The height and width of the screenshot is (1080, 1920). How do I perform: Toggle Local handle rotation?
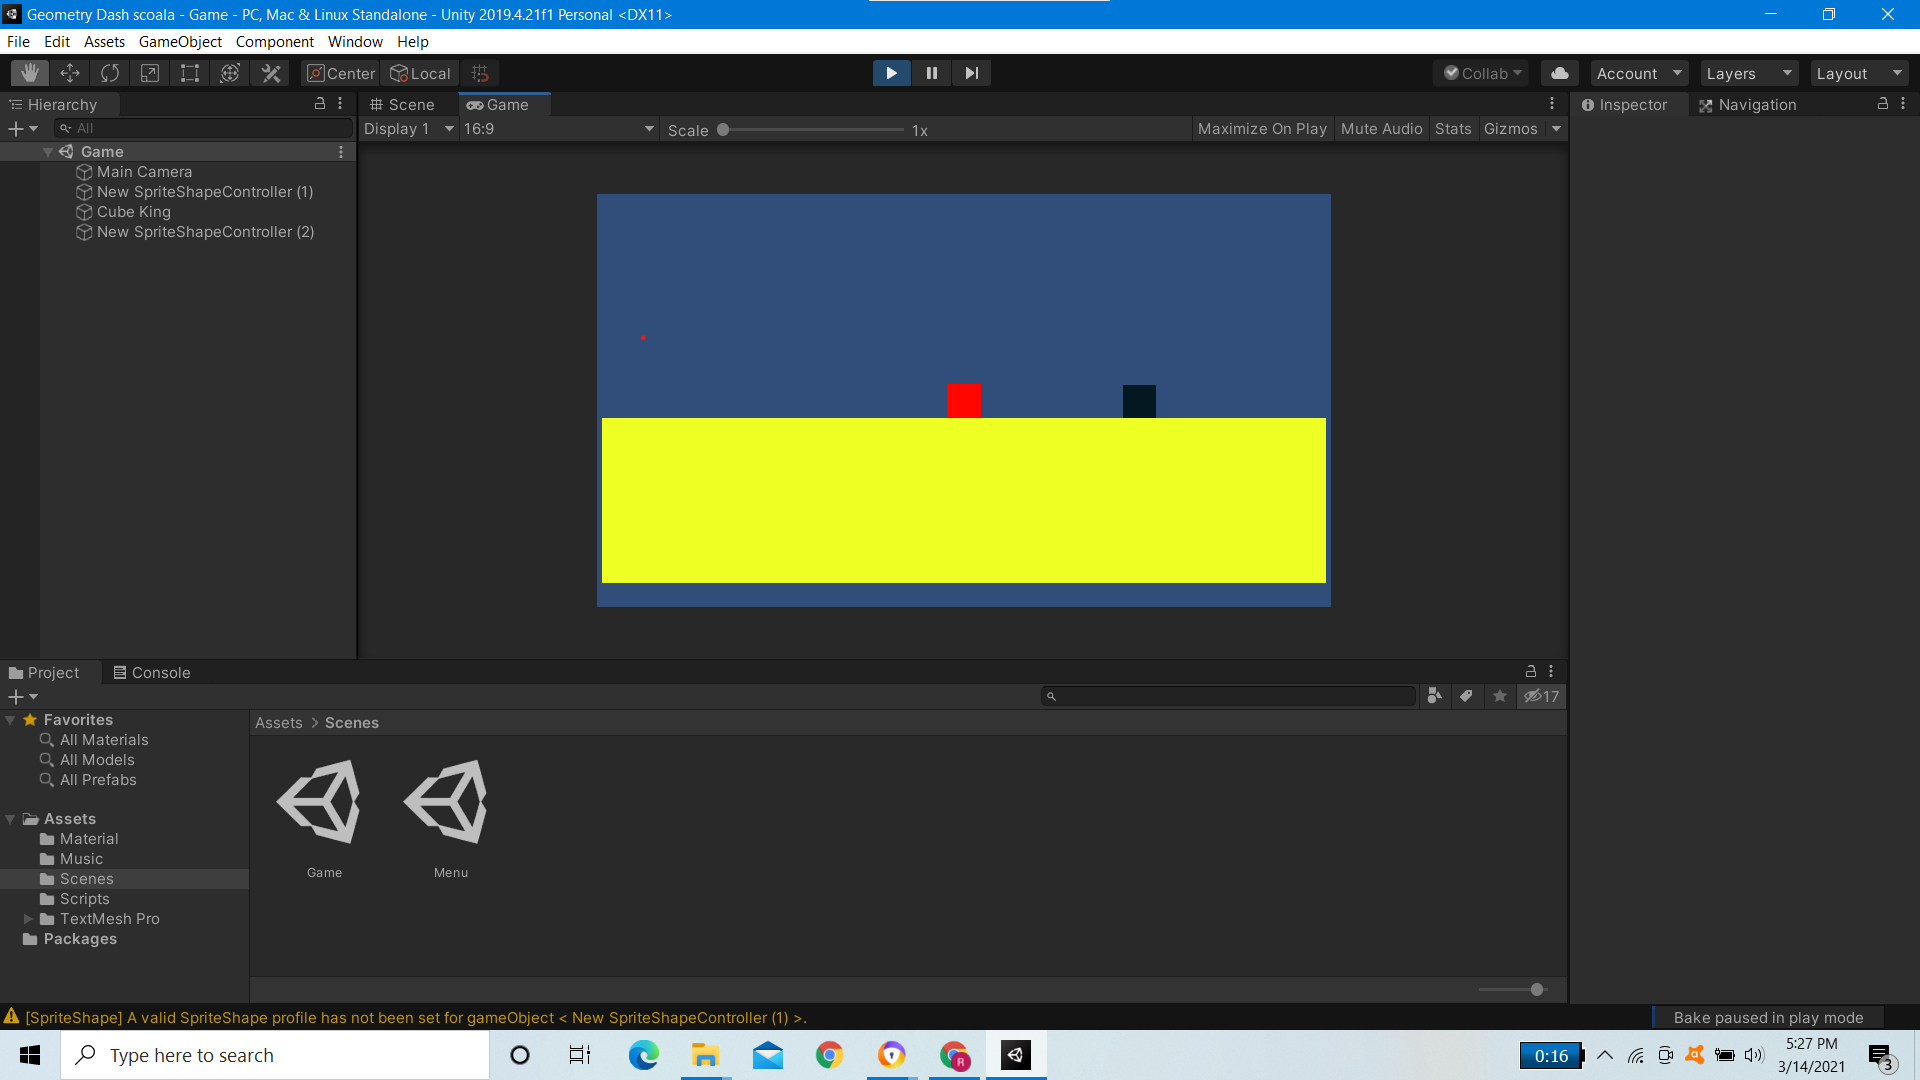coord(421,73)
